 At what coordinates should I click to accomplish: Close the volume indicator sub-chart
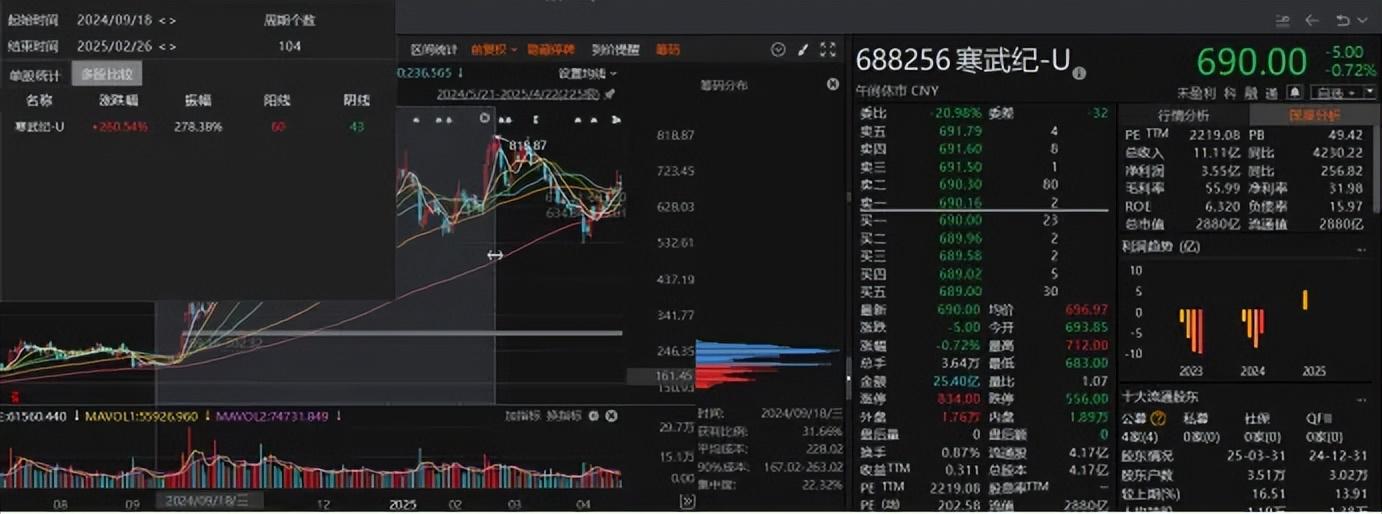tap(612, 416)
